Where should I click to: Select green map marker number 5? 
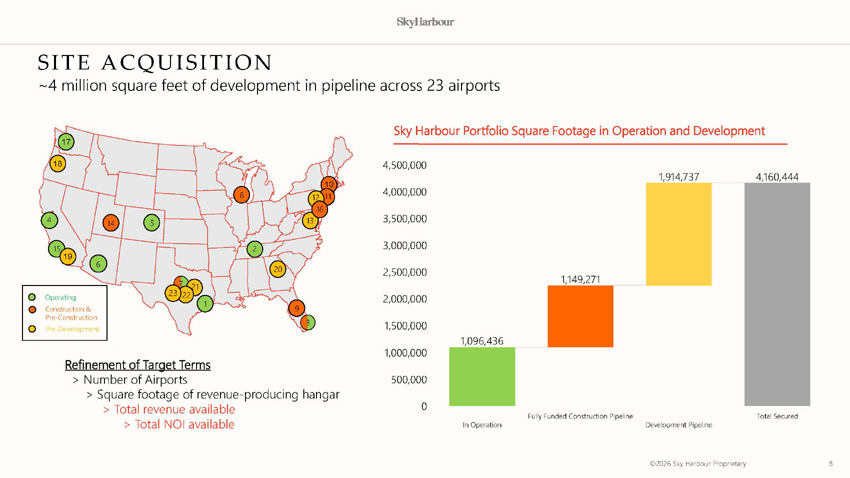pos(151,222)
